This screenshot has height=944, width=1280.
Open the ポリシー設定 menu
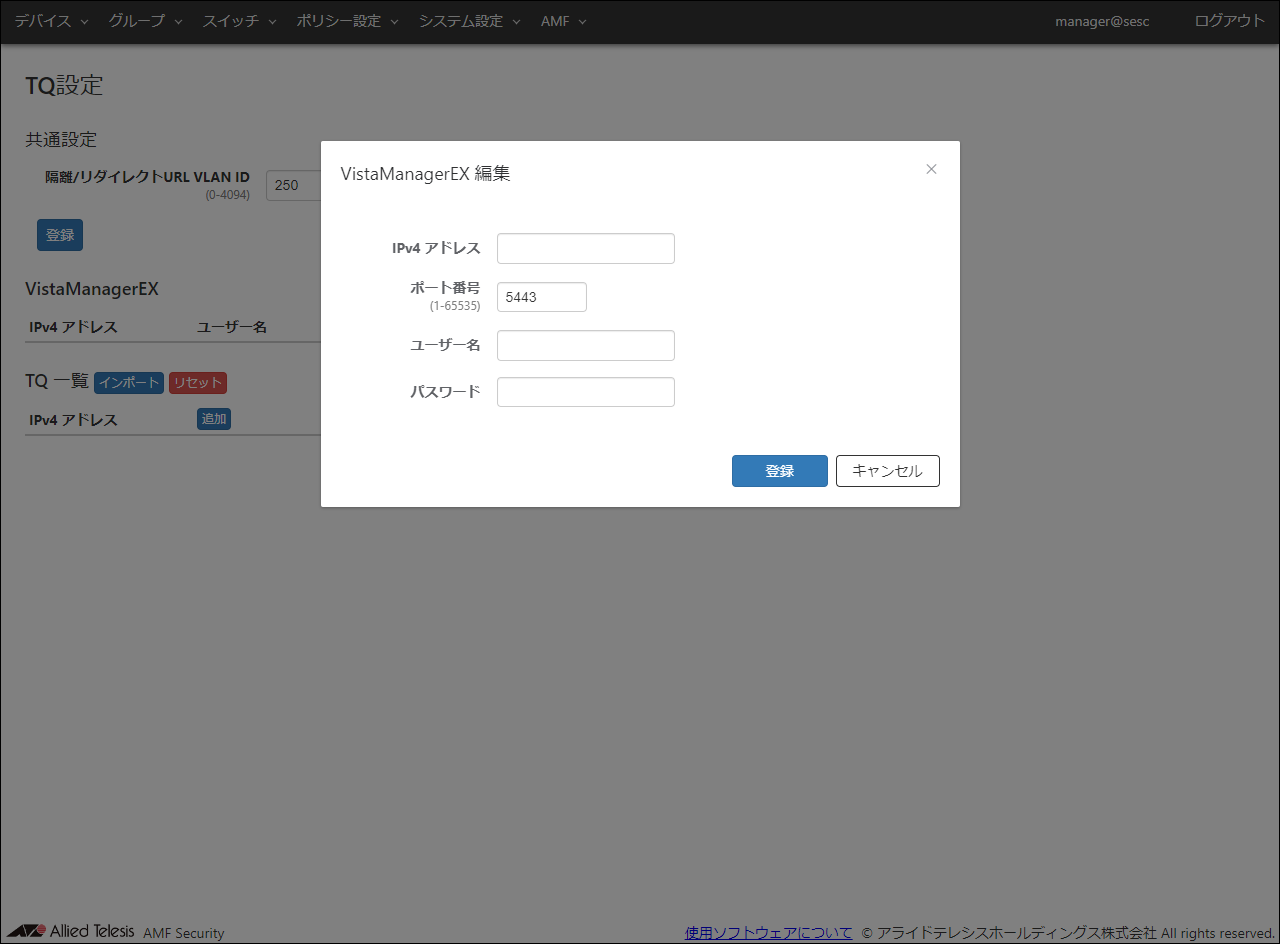[x=347, y=21]
